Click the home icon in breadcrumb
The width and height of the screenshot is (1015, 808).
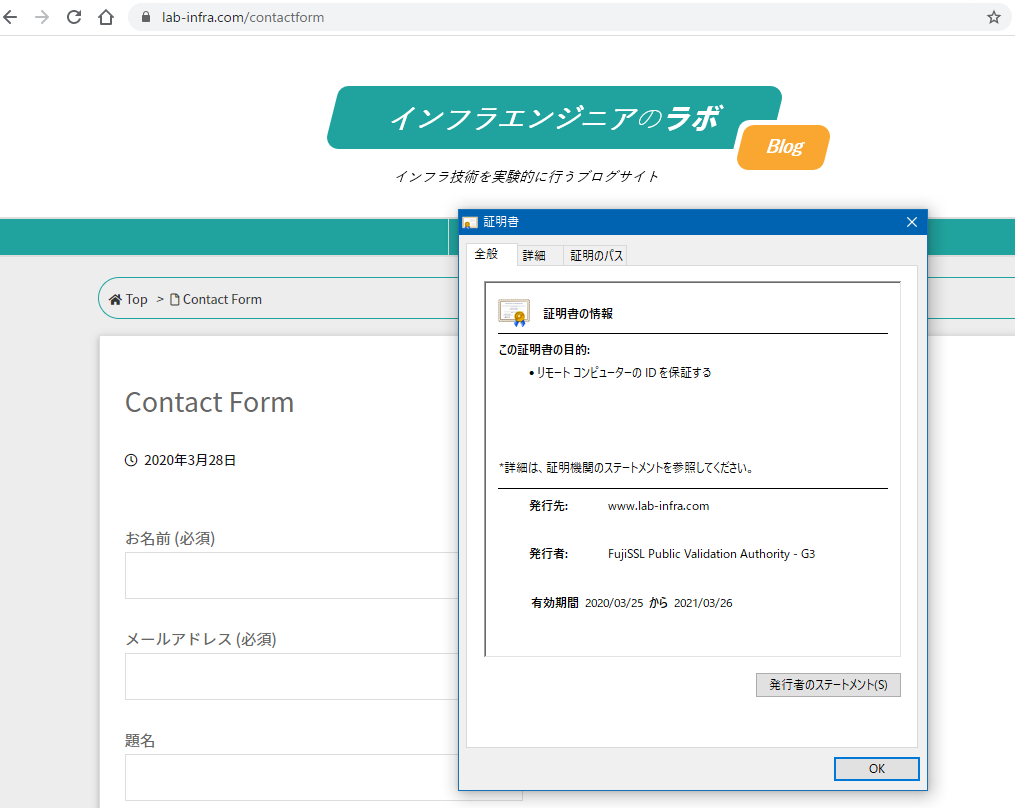(115, 299)
